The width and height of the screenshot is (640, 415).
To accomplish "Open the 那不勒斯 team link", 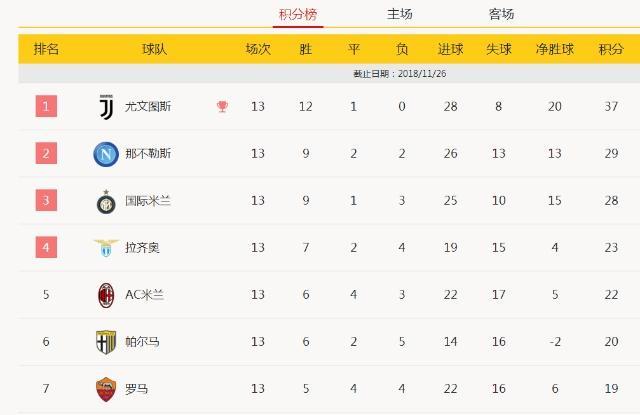I will [x=148, y=154].
